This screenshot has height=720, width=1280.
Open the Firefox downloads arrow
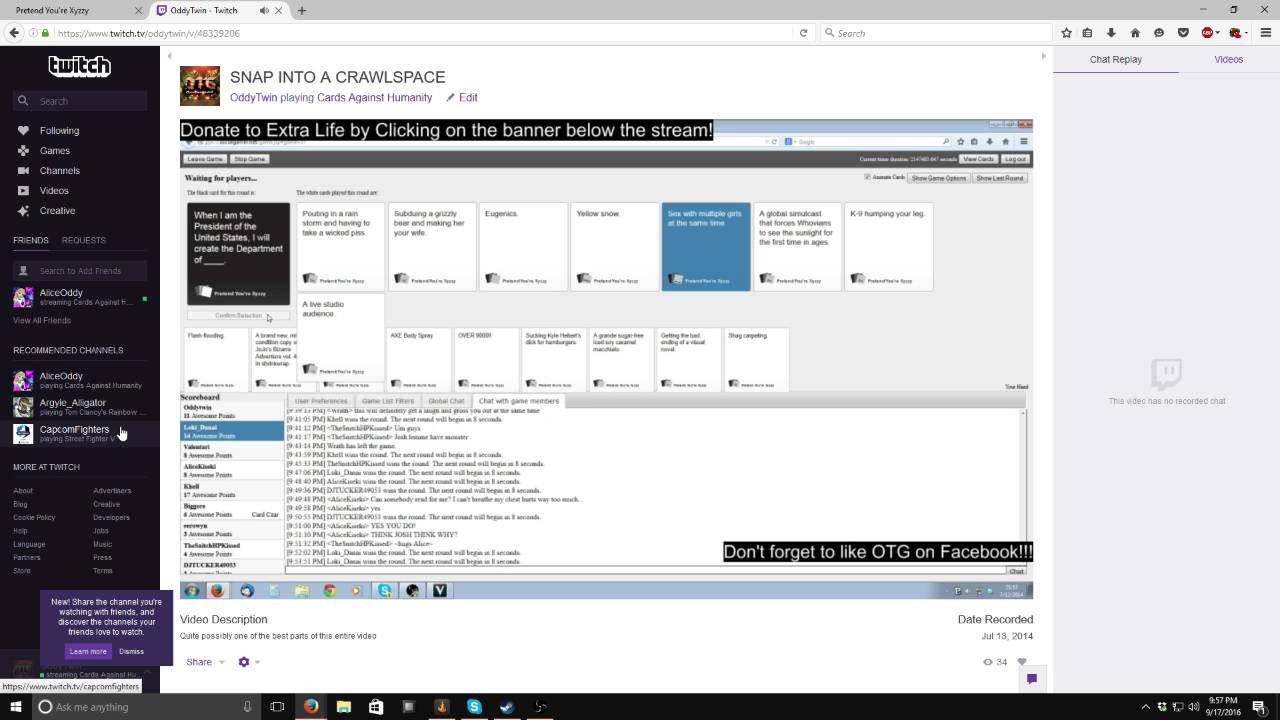(x=1111, y=33)
